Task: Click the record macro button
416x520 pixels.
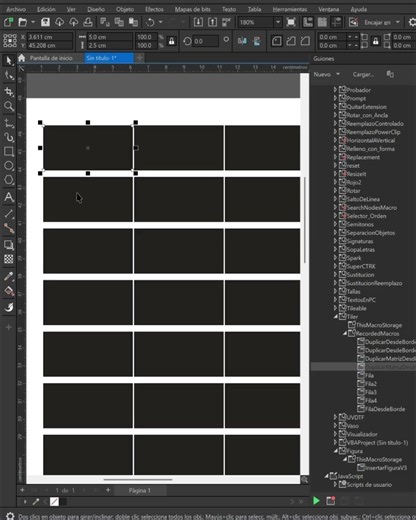Action: tap(331, 500)
